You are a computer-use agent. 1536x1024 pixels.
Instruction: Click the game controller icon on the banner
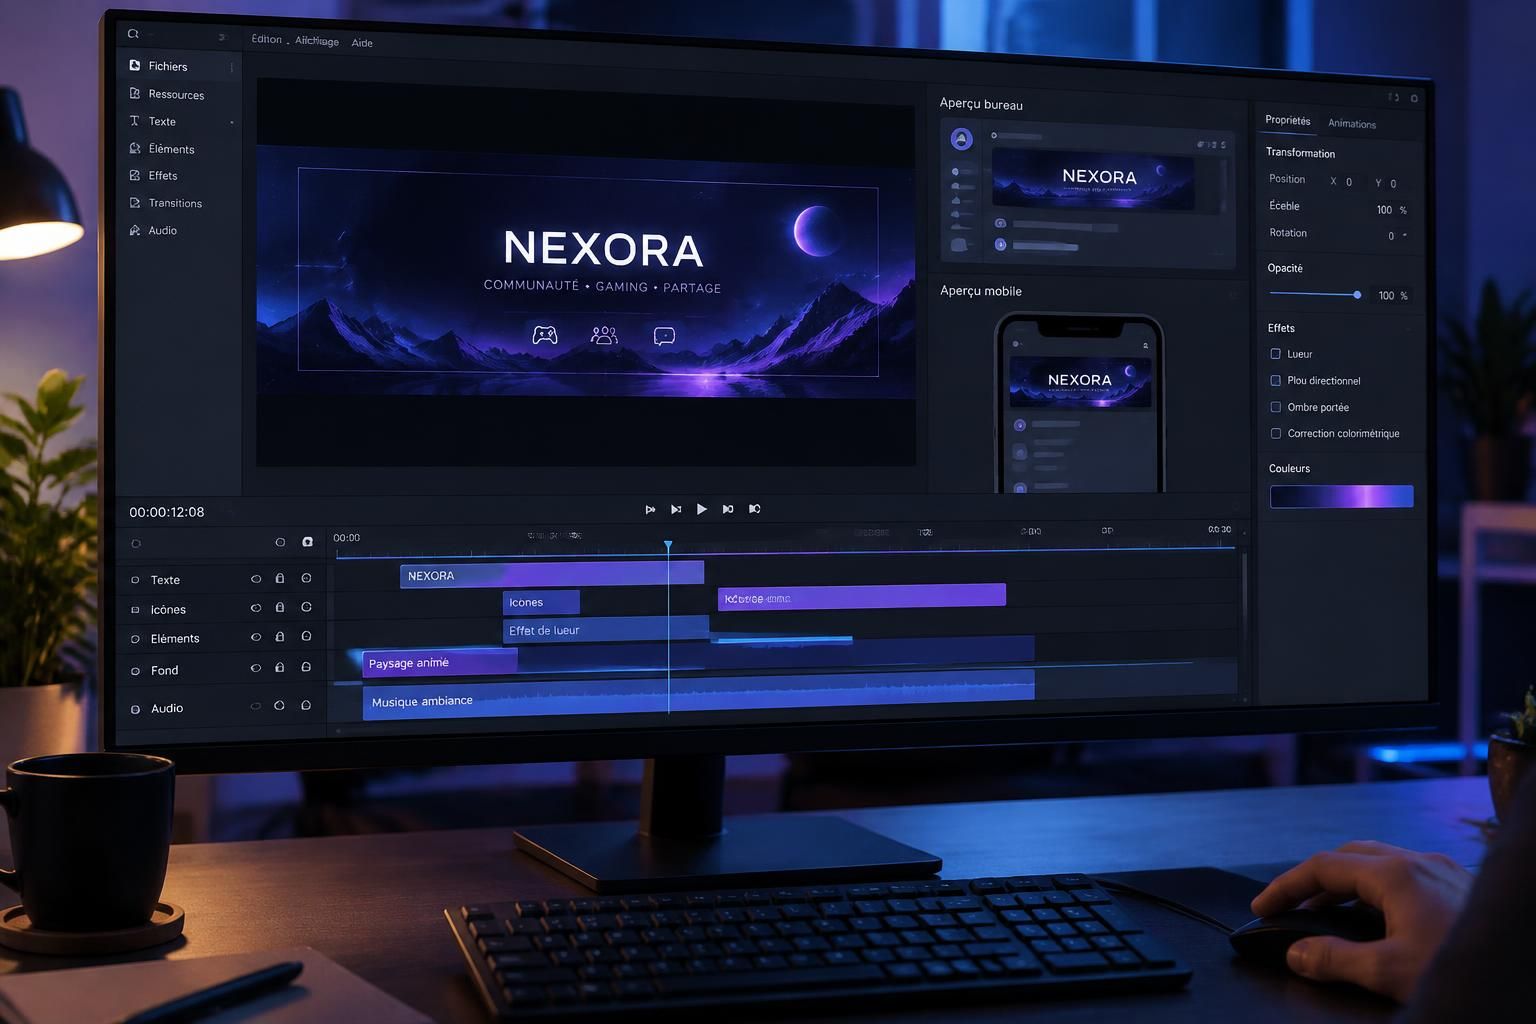pos(545,335)
